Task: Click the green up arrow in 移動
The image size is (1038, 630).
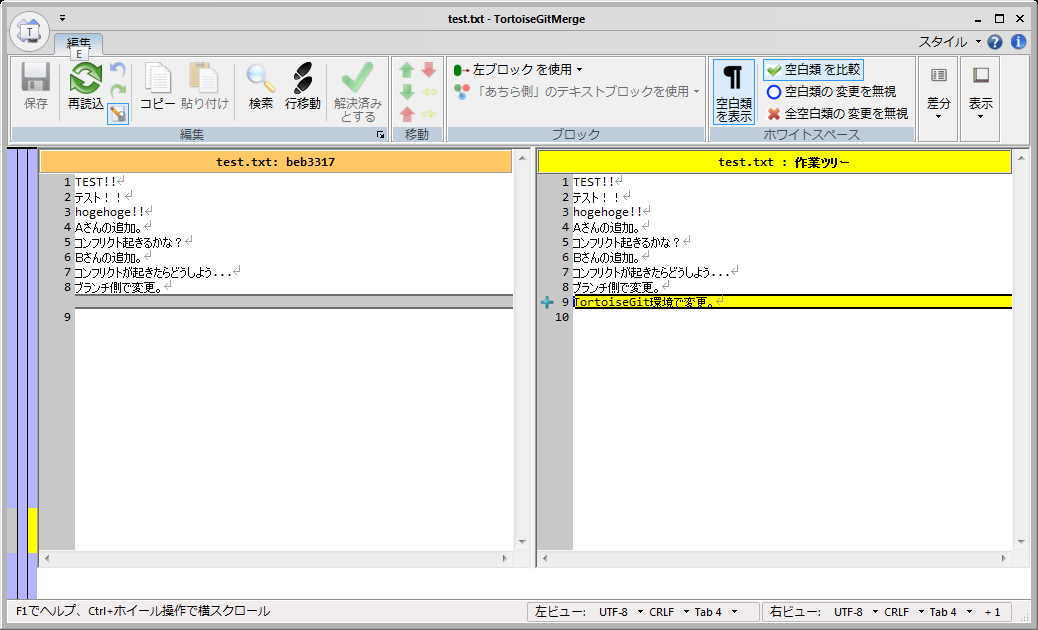Action: pyautogui.click(x=407, y=70)
